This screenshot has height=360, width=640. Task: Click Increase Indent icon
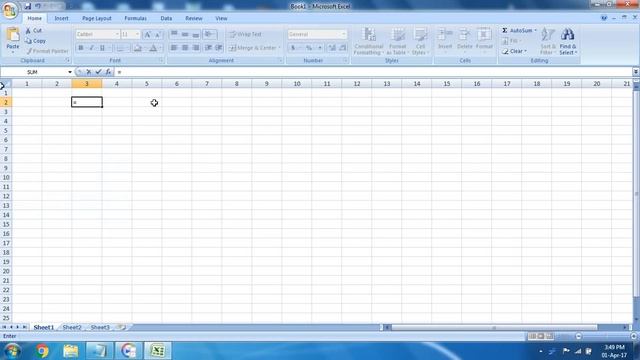click(219, 48)
